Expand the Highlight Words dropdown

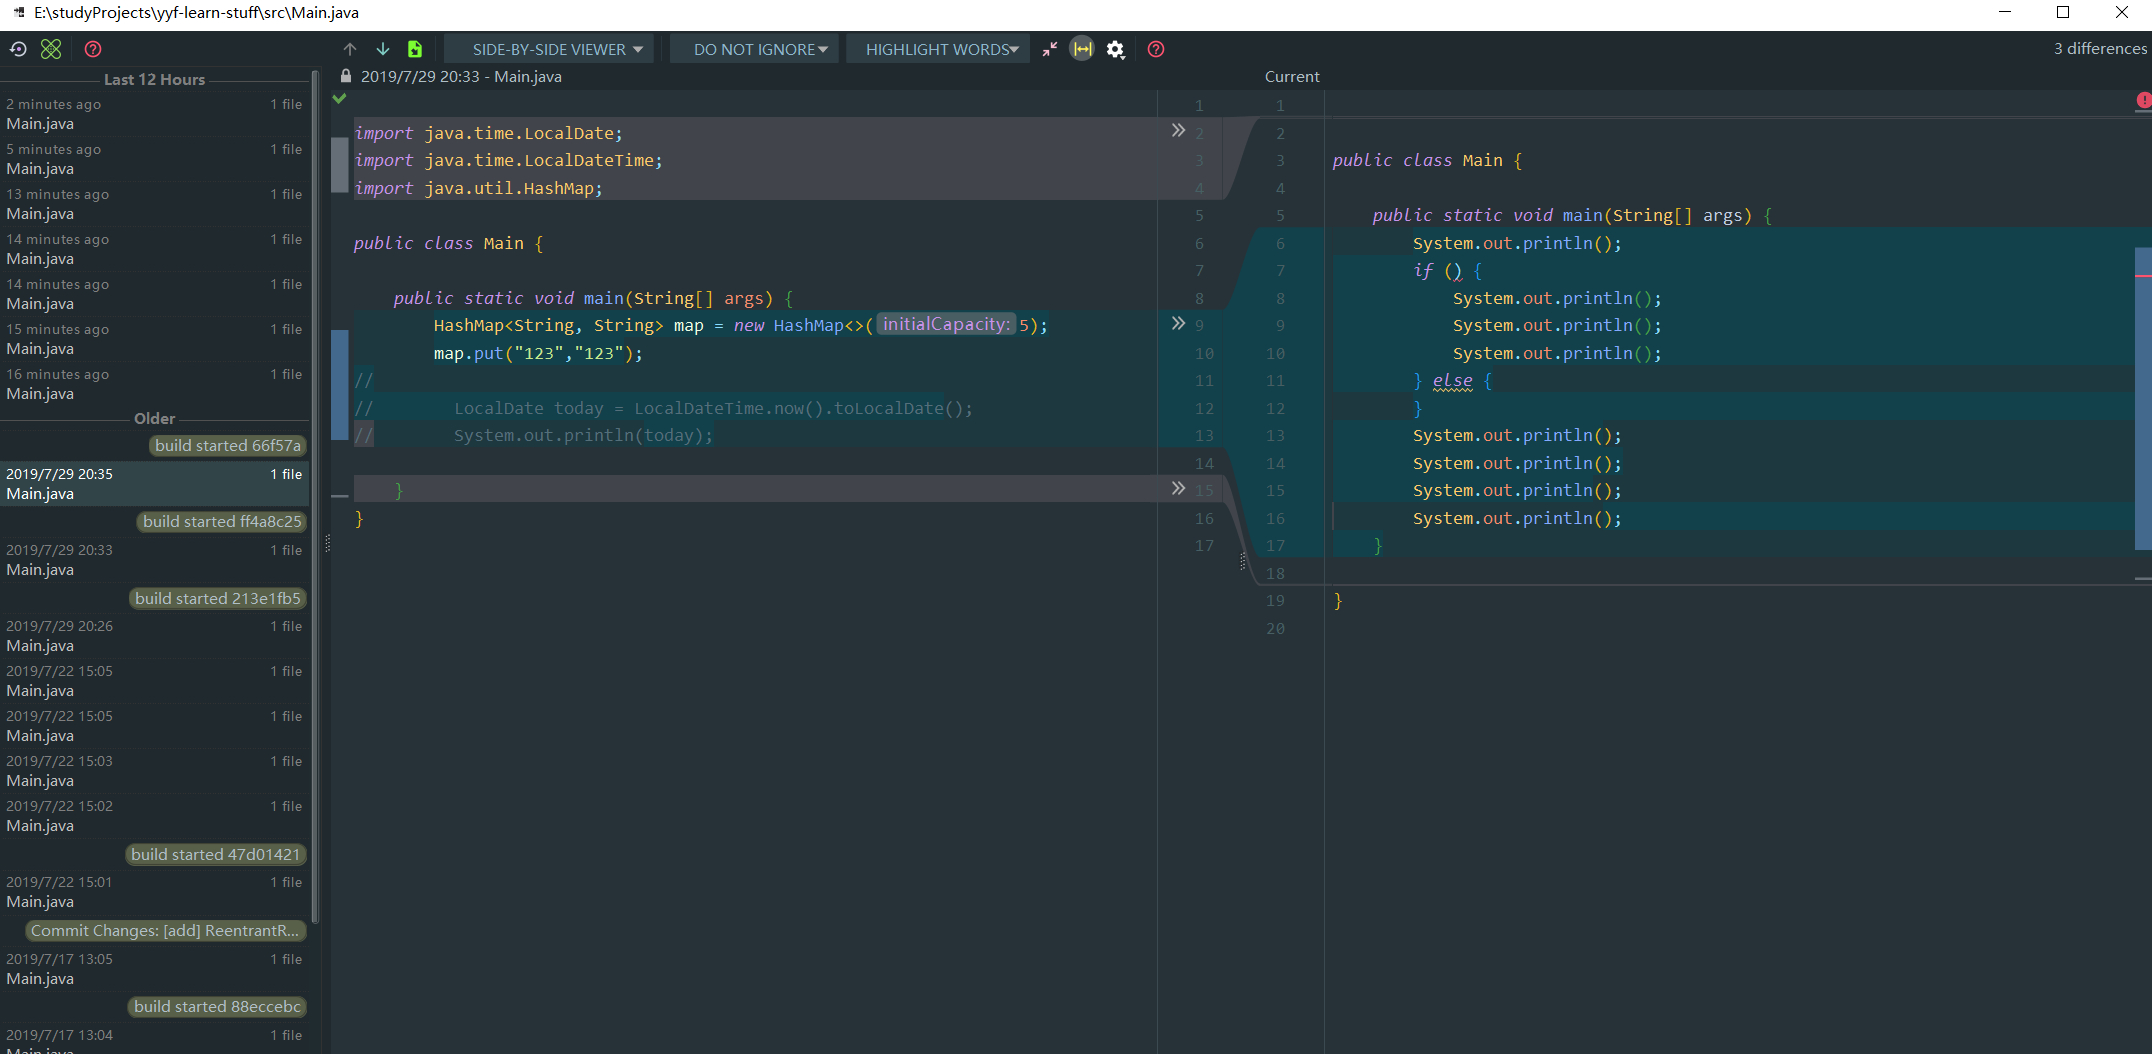tap(941, 49)
